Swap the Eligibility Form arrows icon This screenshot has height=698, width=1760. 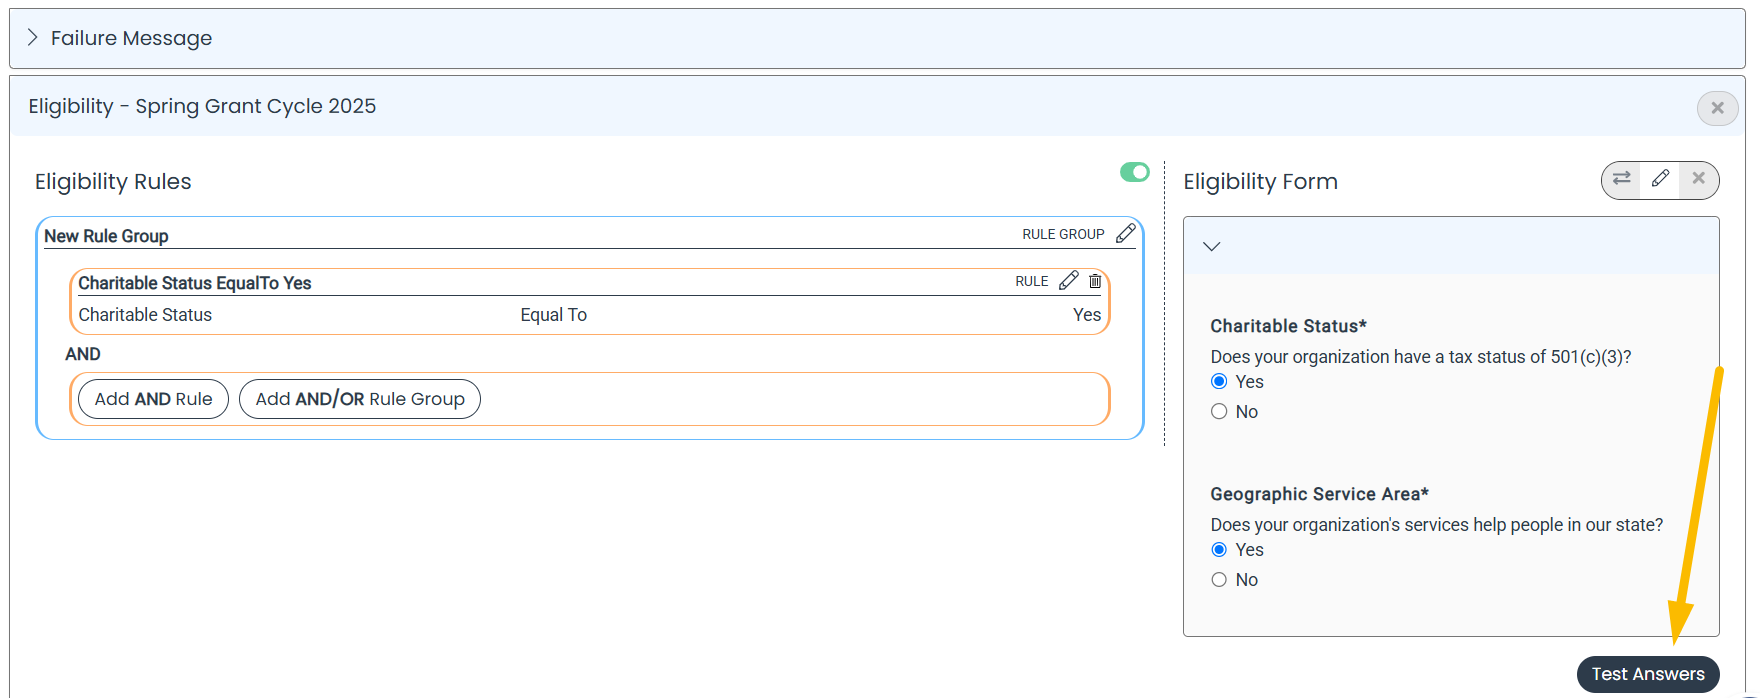click(1622, 179)
